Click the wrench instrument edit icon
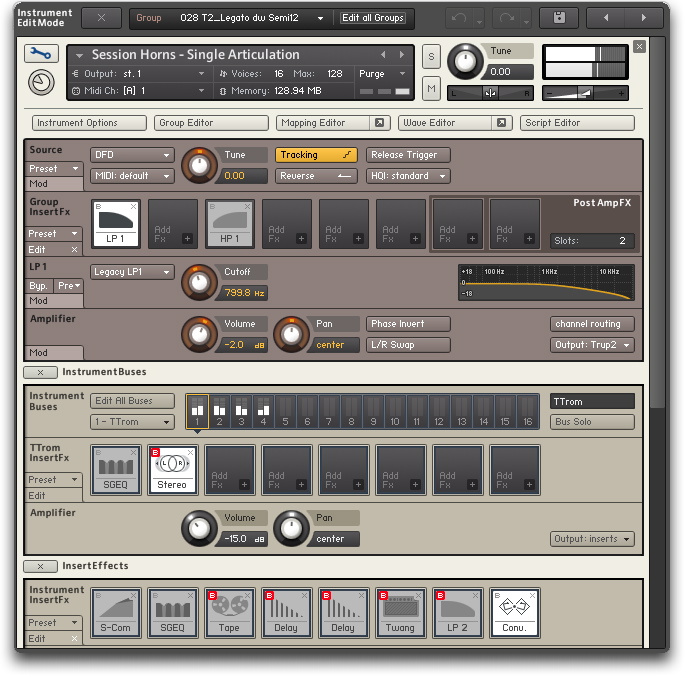This screenshot has height=676, width=684. [41, 54]
